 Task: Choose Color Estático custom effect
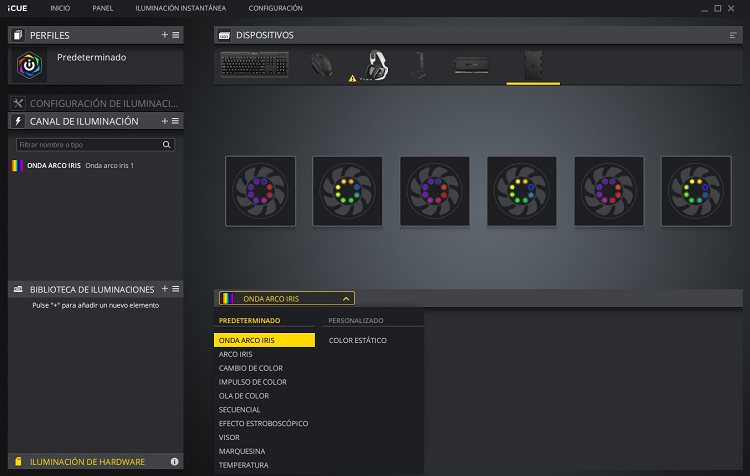(357, 341)
